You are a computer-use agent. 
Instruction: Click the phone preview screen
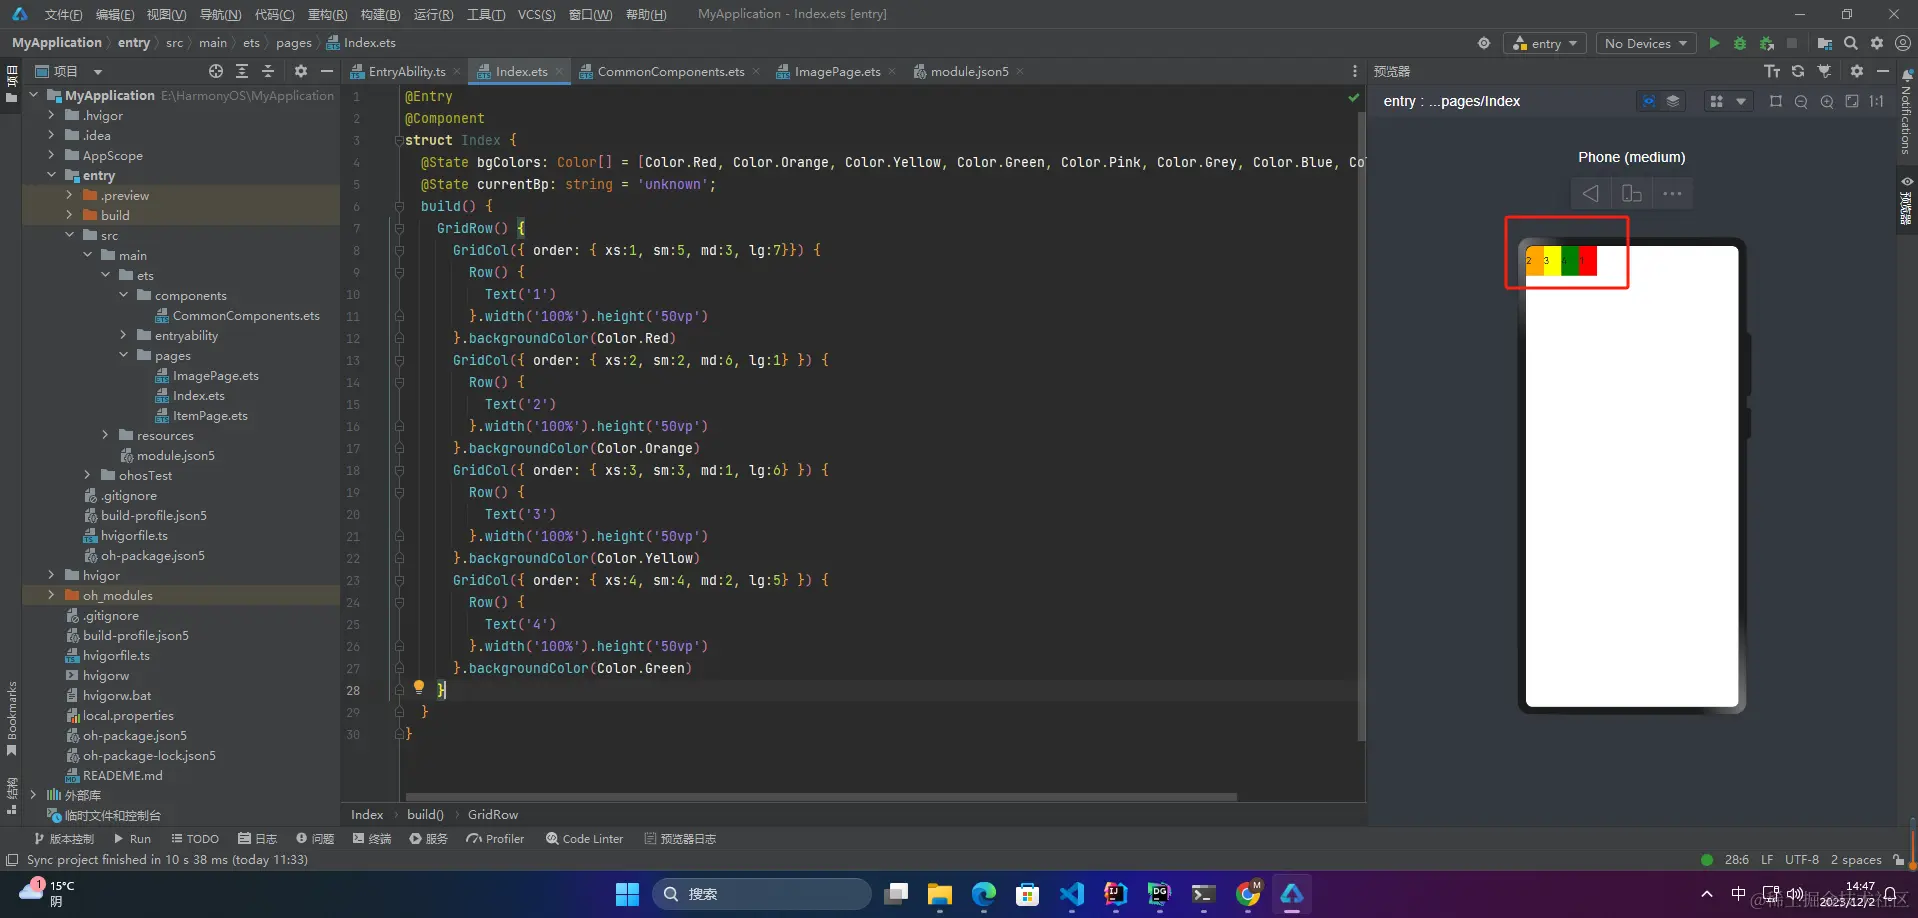[x=1632, y=476]
